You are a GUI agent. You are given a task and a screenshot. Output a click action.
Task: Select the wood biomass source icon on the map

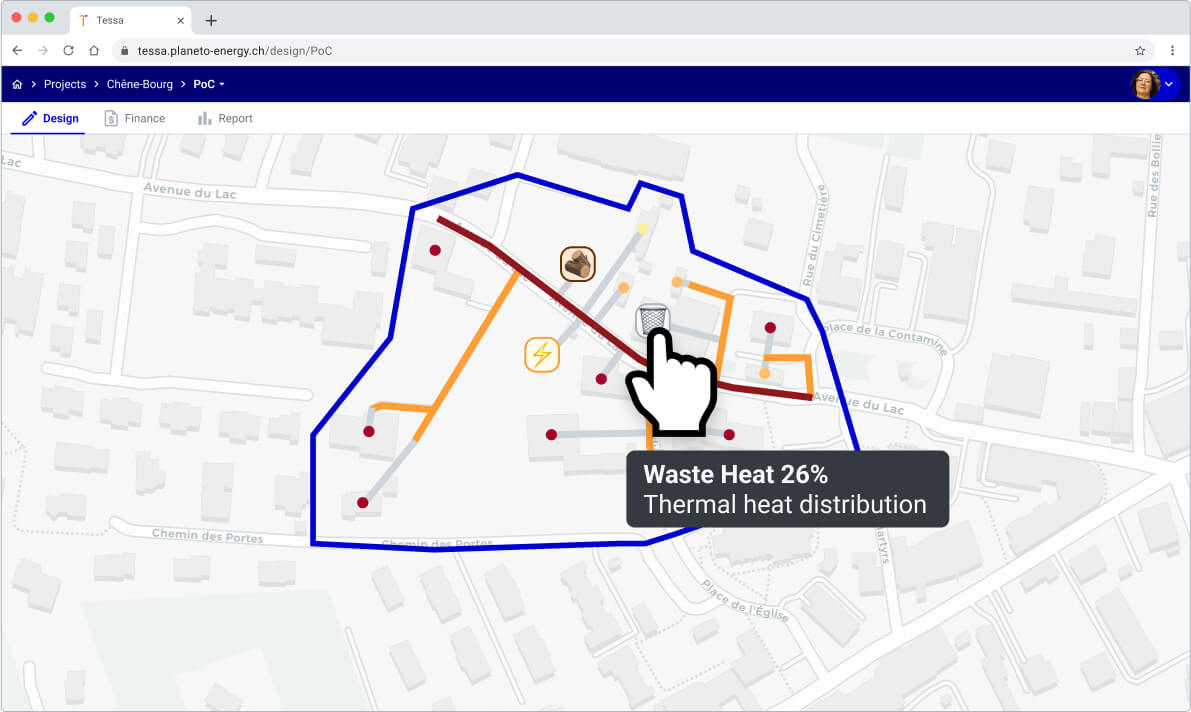tap(577, 263)
